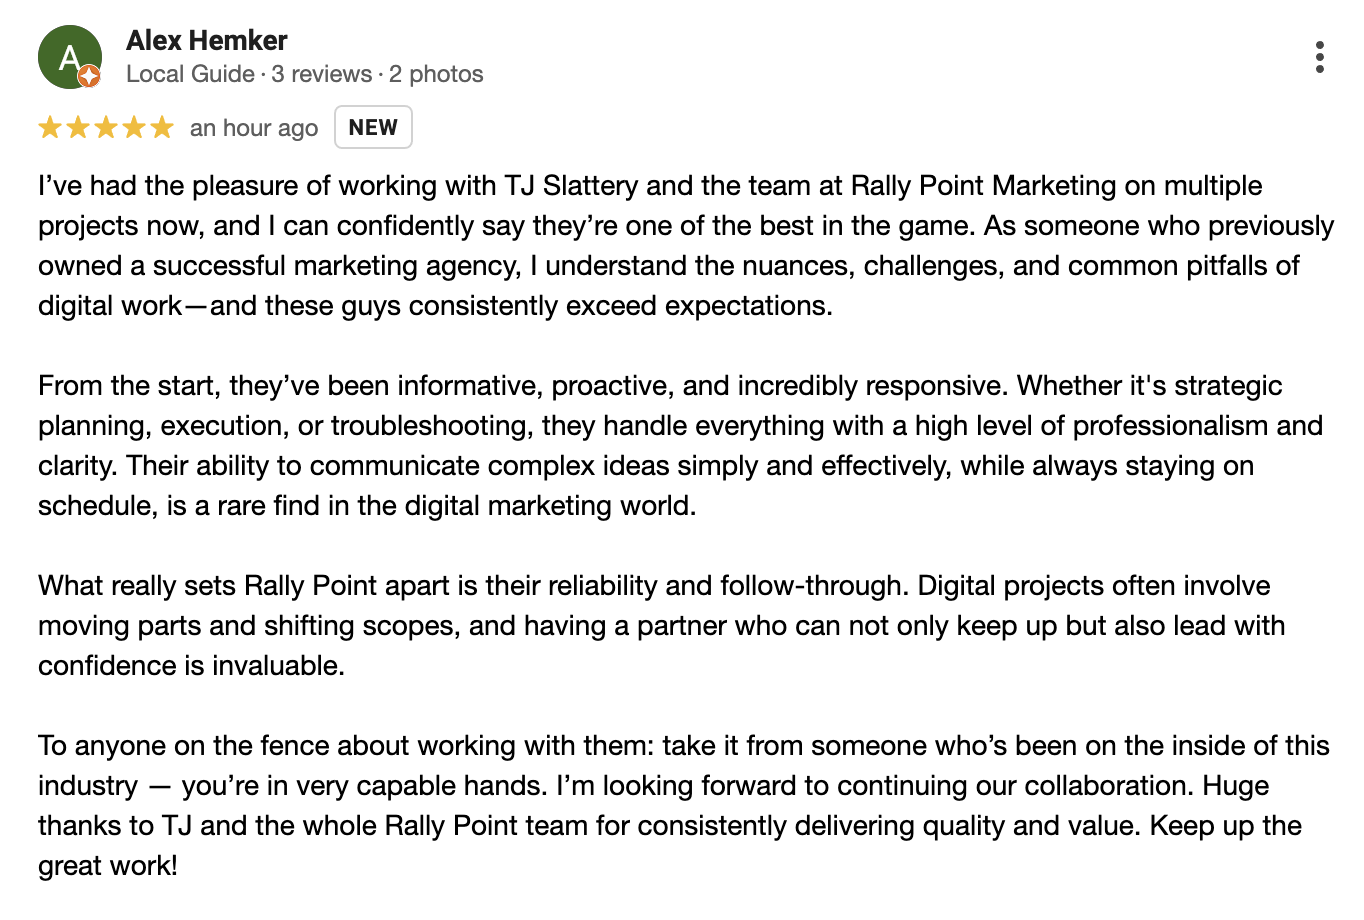Click the paragraph starting 'What really sets'
This screenshot has height=920, width=1364.
pos(661,626)
